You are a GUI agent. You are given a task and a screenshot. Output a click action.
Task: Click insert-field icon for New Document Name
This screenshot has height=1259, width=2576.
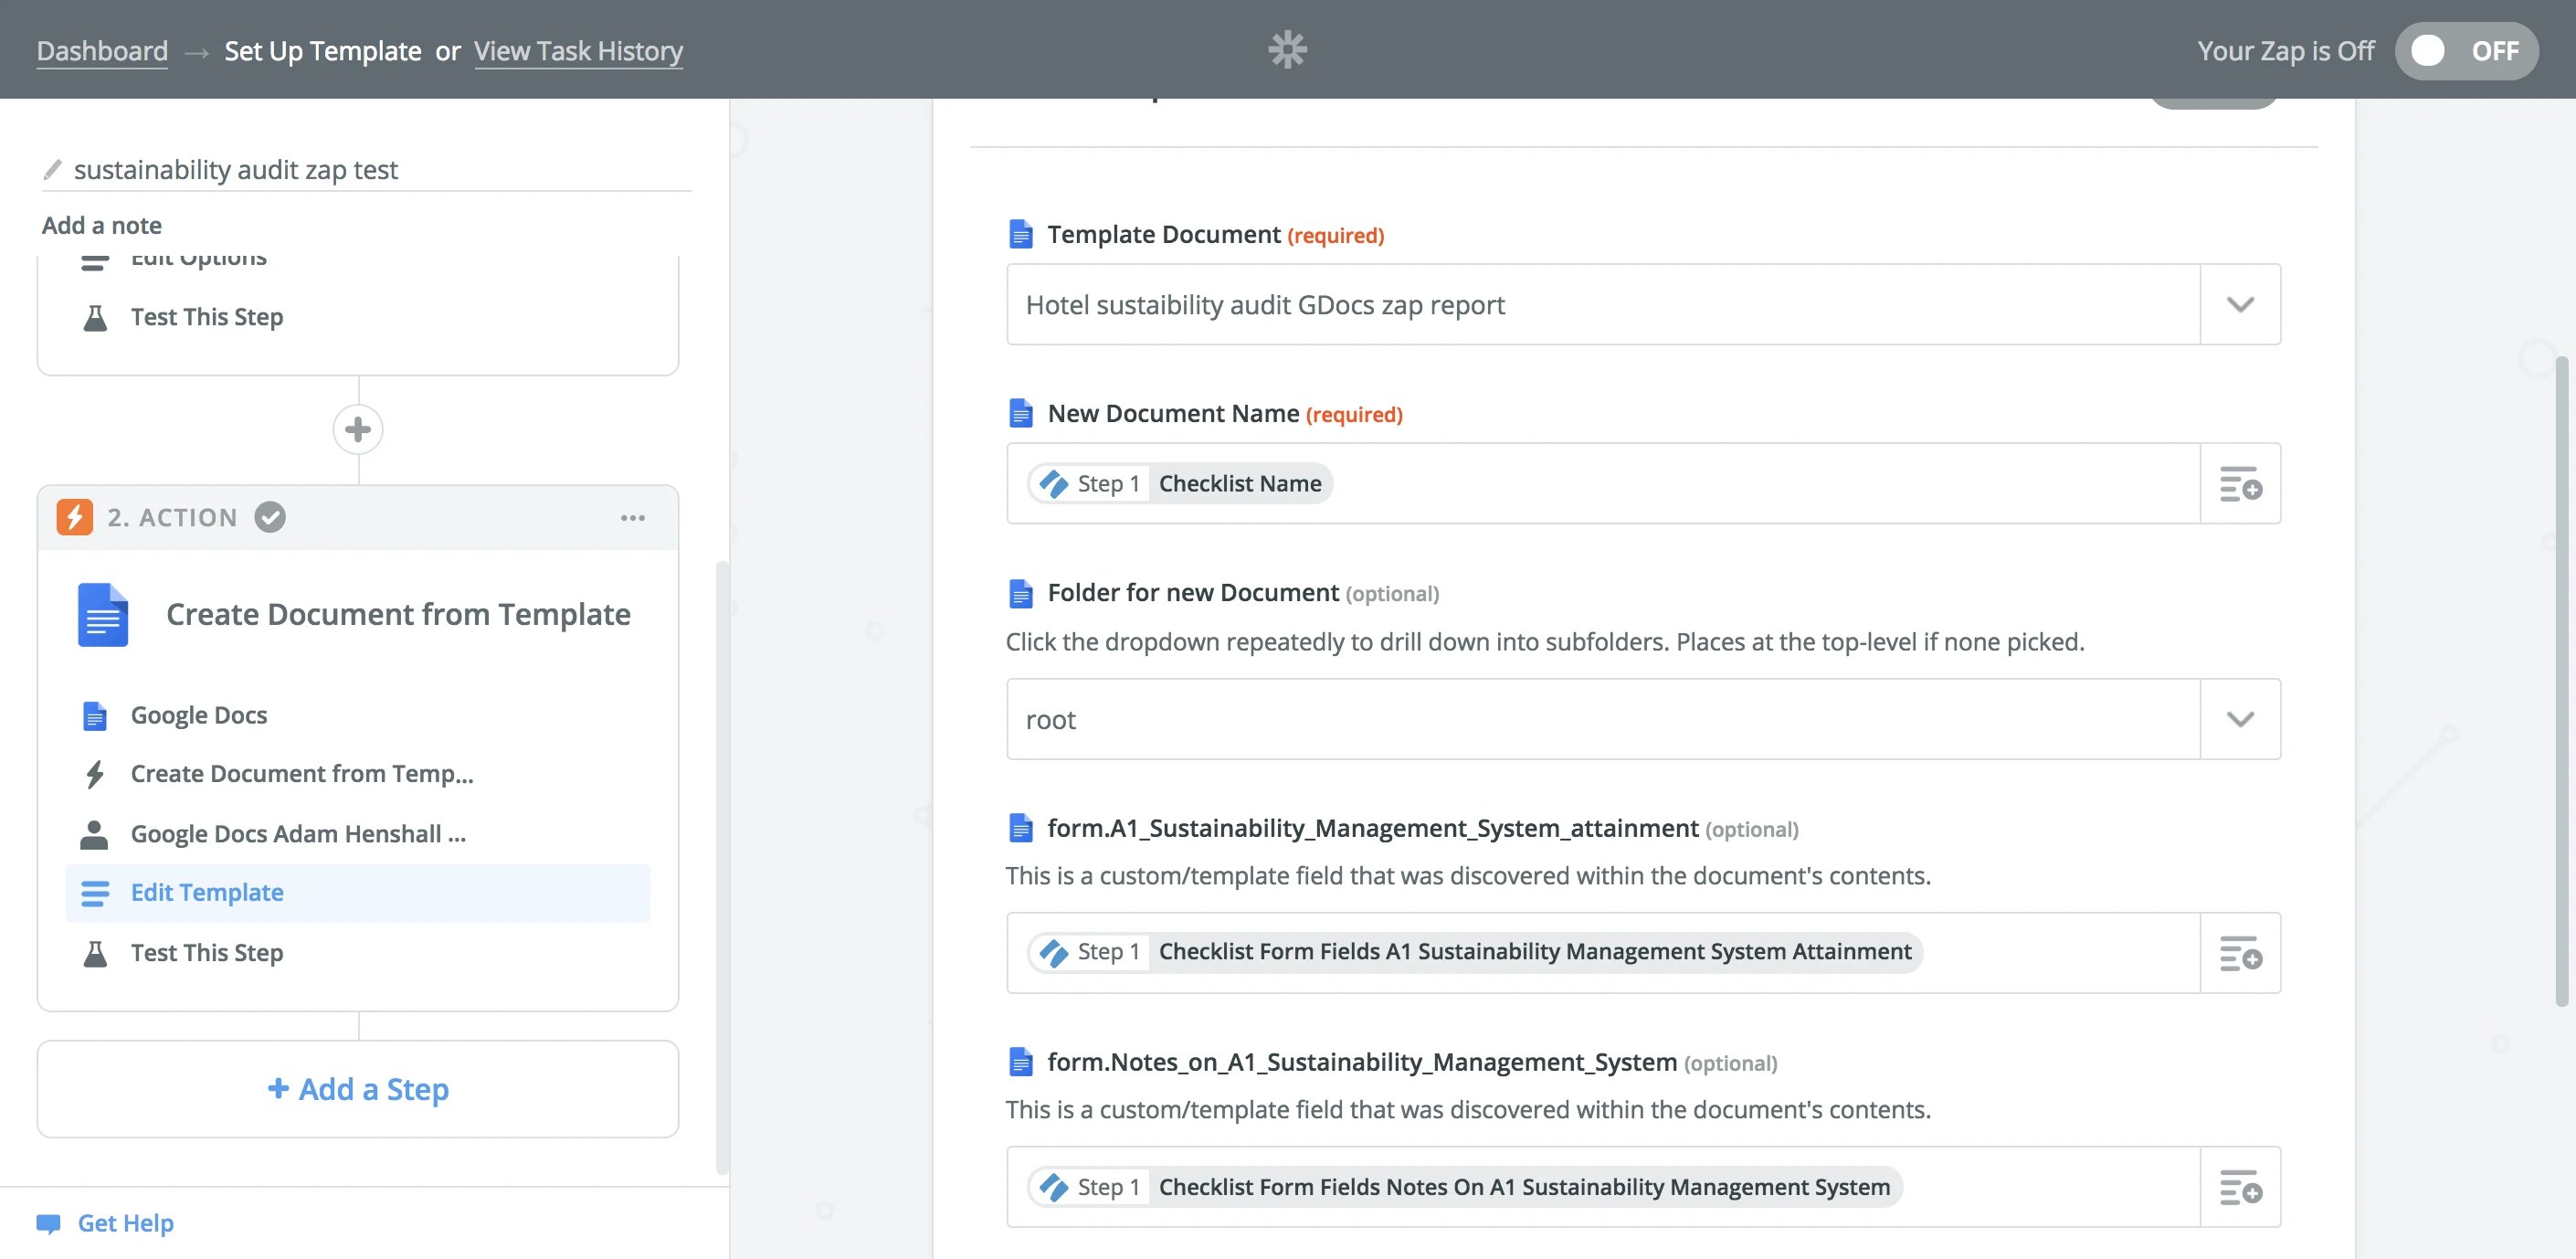(x=2240, y=484)
